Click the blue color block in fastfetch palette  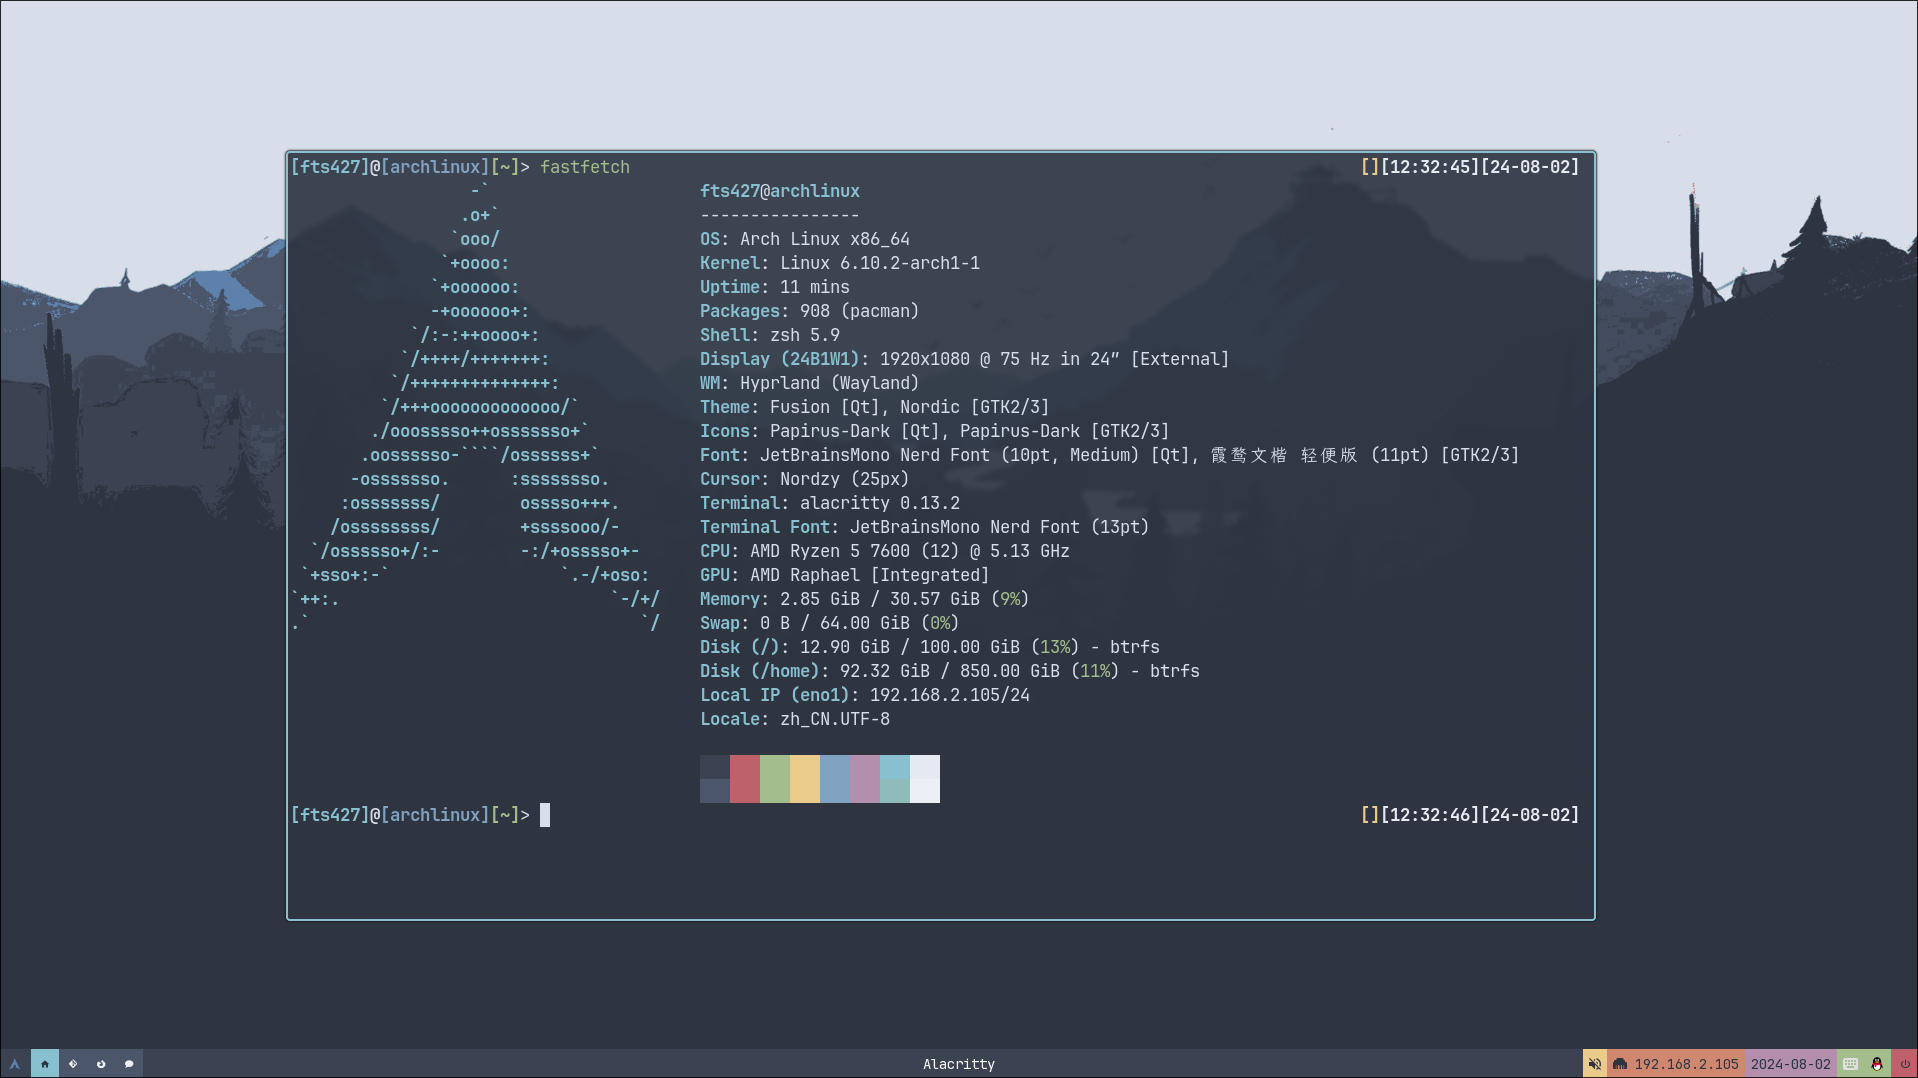[x=835, y=779]
